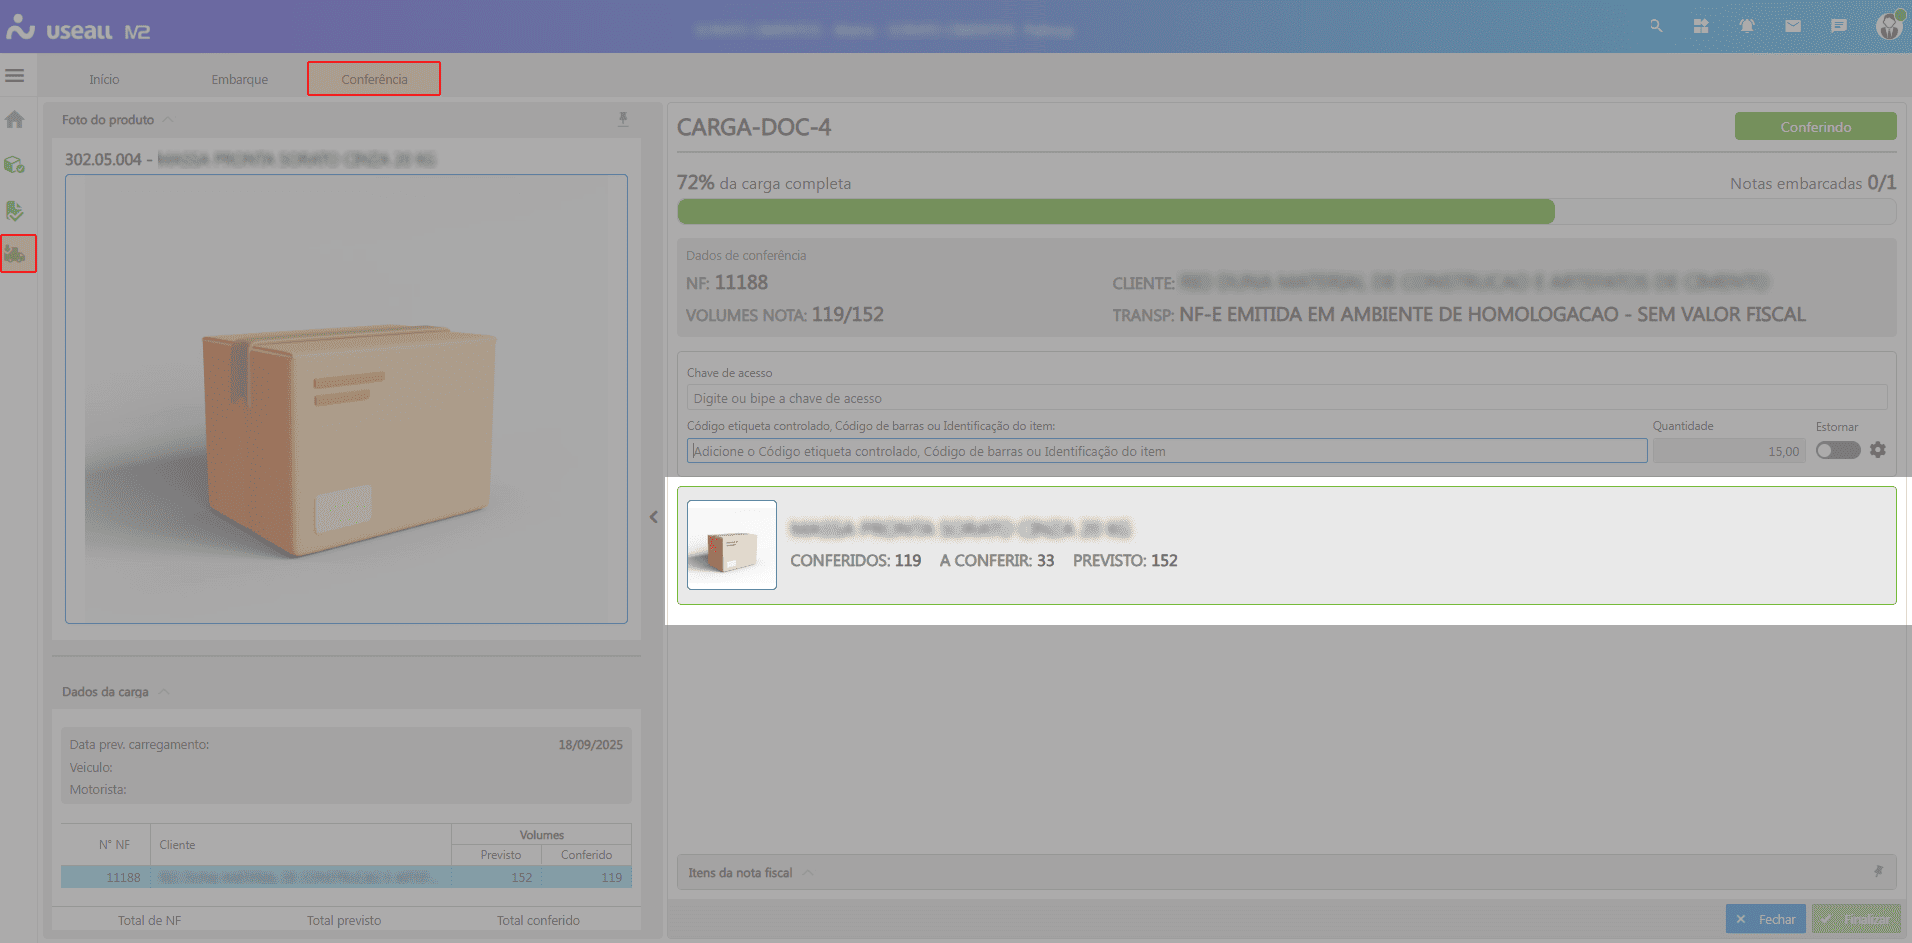The width and height of the screenshot is (1912, 943).
Task: Open the settings gear next to Estornar
Action: (x=1878, y=450)
